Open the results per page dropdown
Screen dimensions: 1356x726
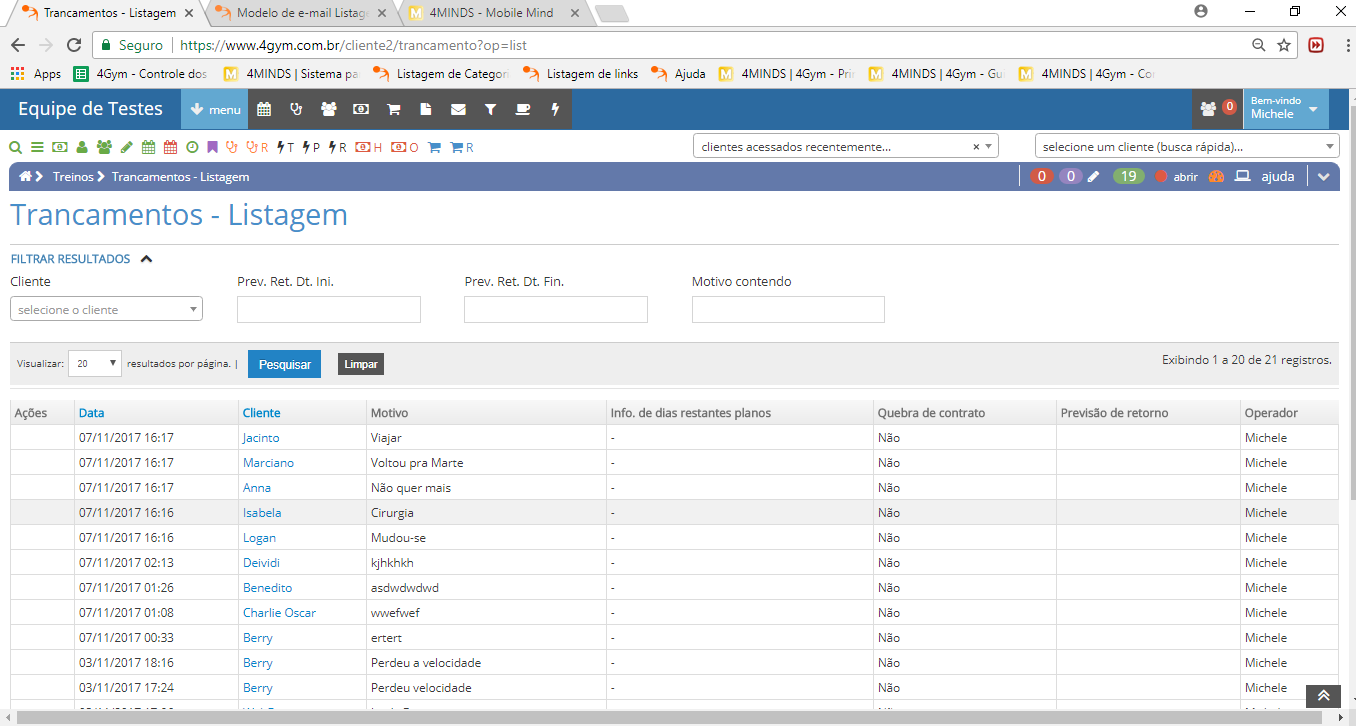95,364
